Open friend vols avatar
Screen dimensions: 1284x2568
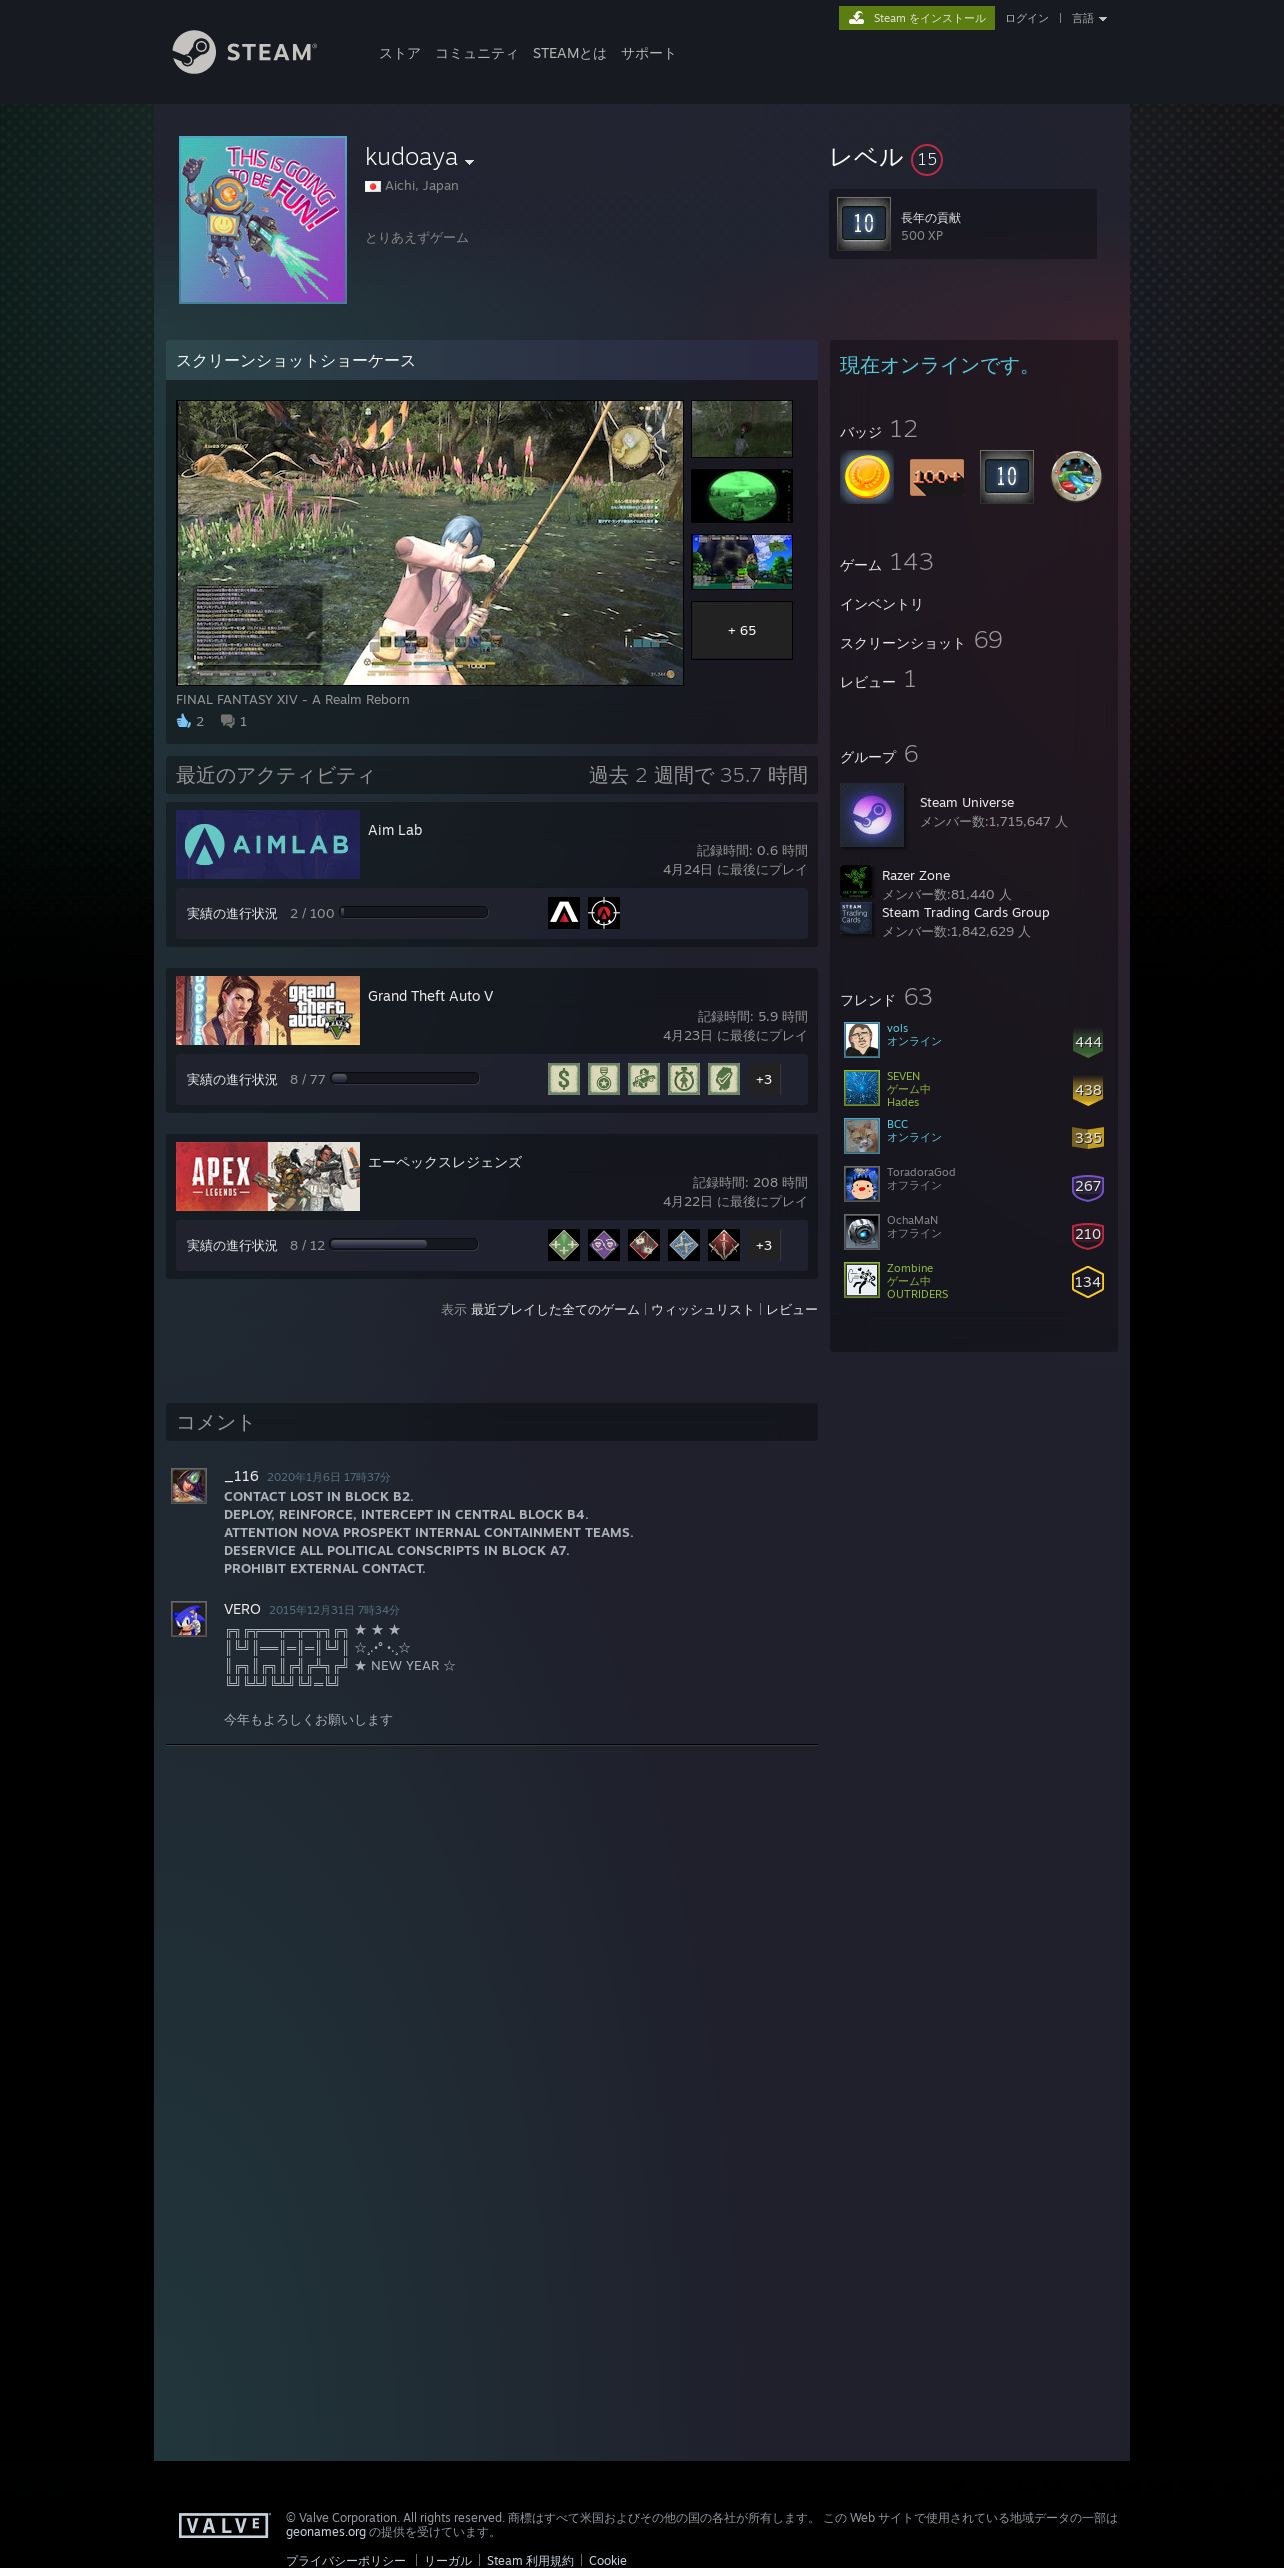tap(861, 1040)
